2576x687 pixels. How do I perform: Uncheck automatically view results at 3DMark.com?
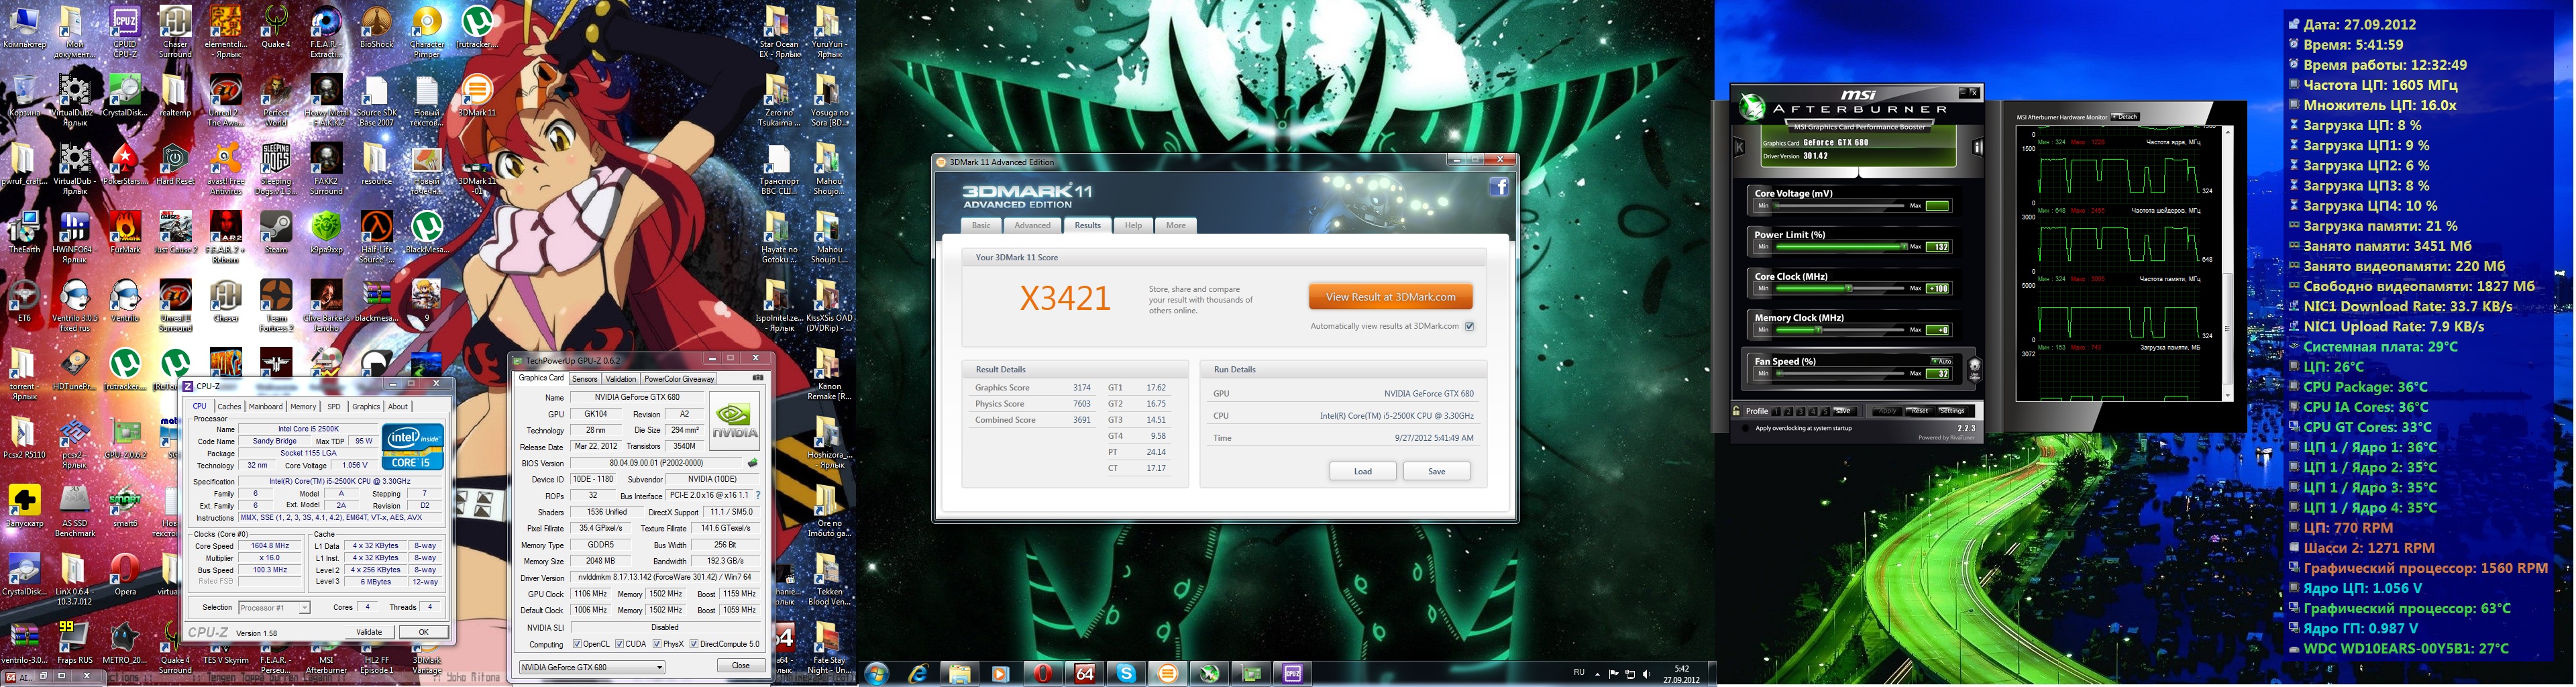coord(1469,326)
